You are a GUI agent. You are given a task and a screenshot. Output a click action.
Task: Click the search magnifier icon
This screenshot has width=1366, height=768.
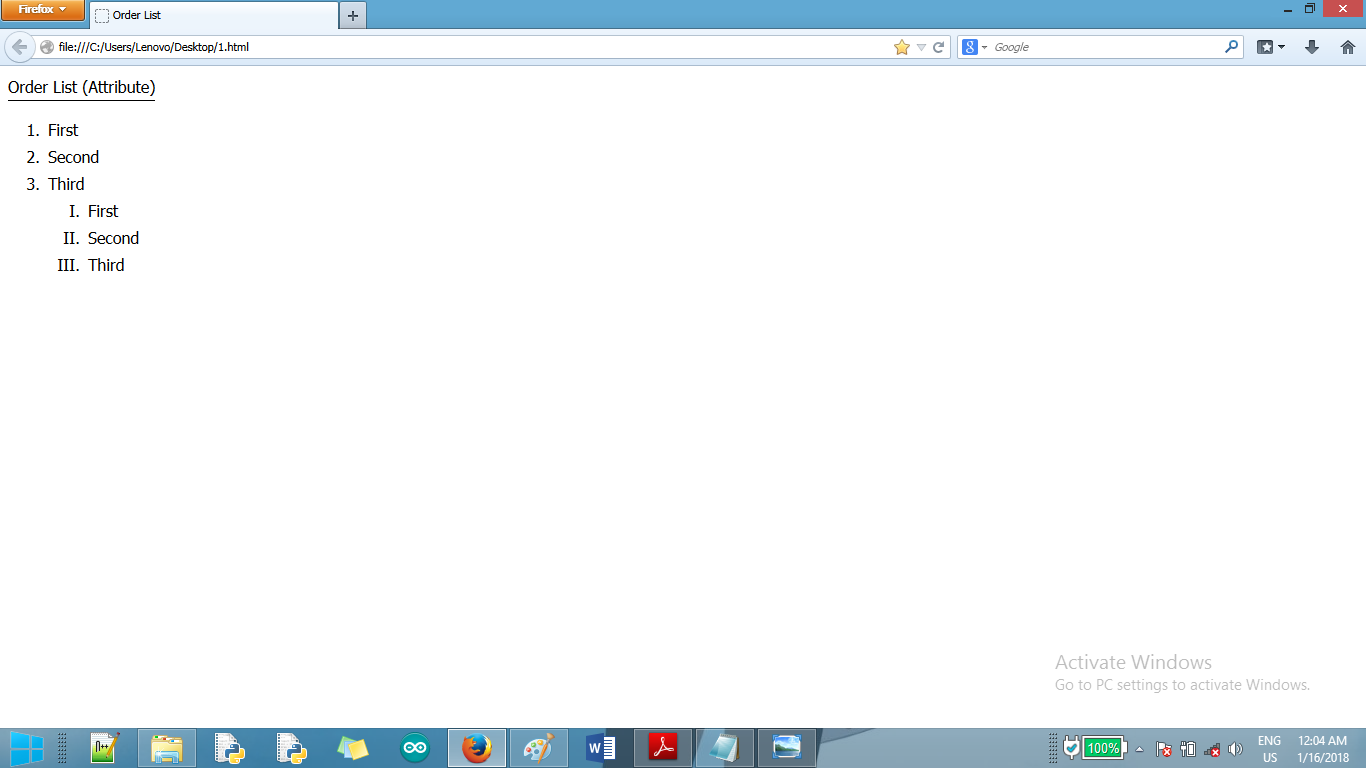[x=1232, y=47]
